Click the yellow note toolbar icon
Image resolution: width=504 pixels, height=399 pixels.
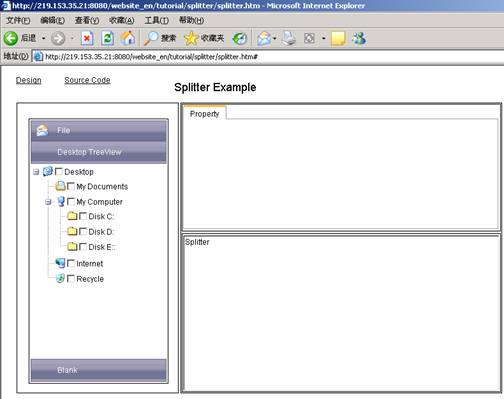point(338,38)
